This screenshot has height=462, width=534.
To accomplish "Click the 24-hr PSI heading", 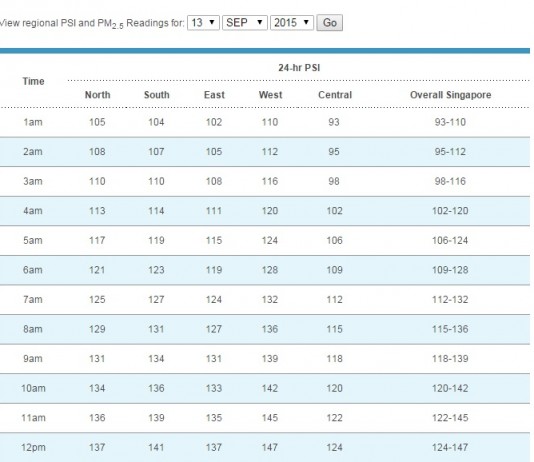I will [x=299, y=68].
